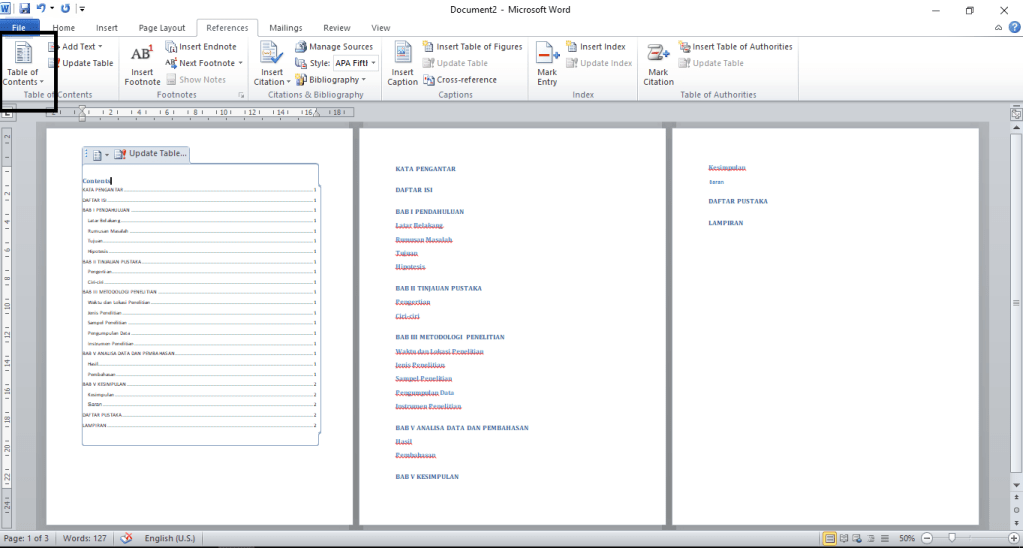Click the zoom slider in status bar
Image resolution: width=1023 pixels, height=548 pixels.
950,538
